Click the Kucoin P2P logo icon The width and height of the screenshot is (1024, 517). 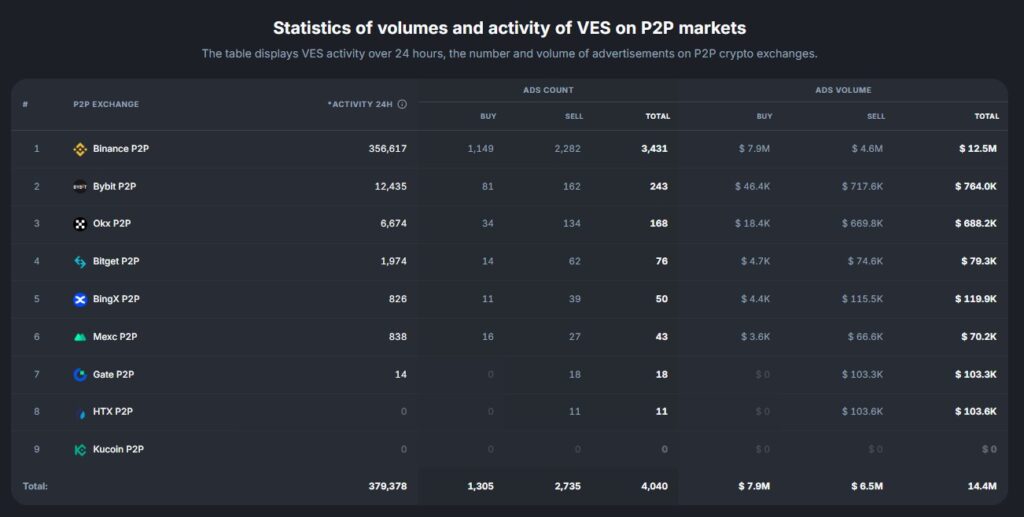pos(80,450)
